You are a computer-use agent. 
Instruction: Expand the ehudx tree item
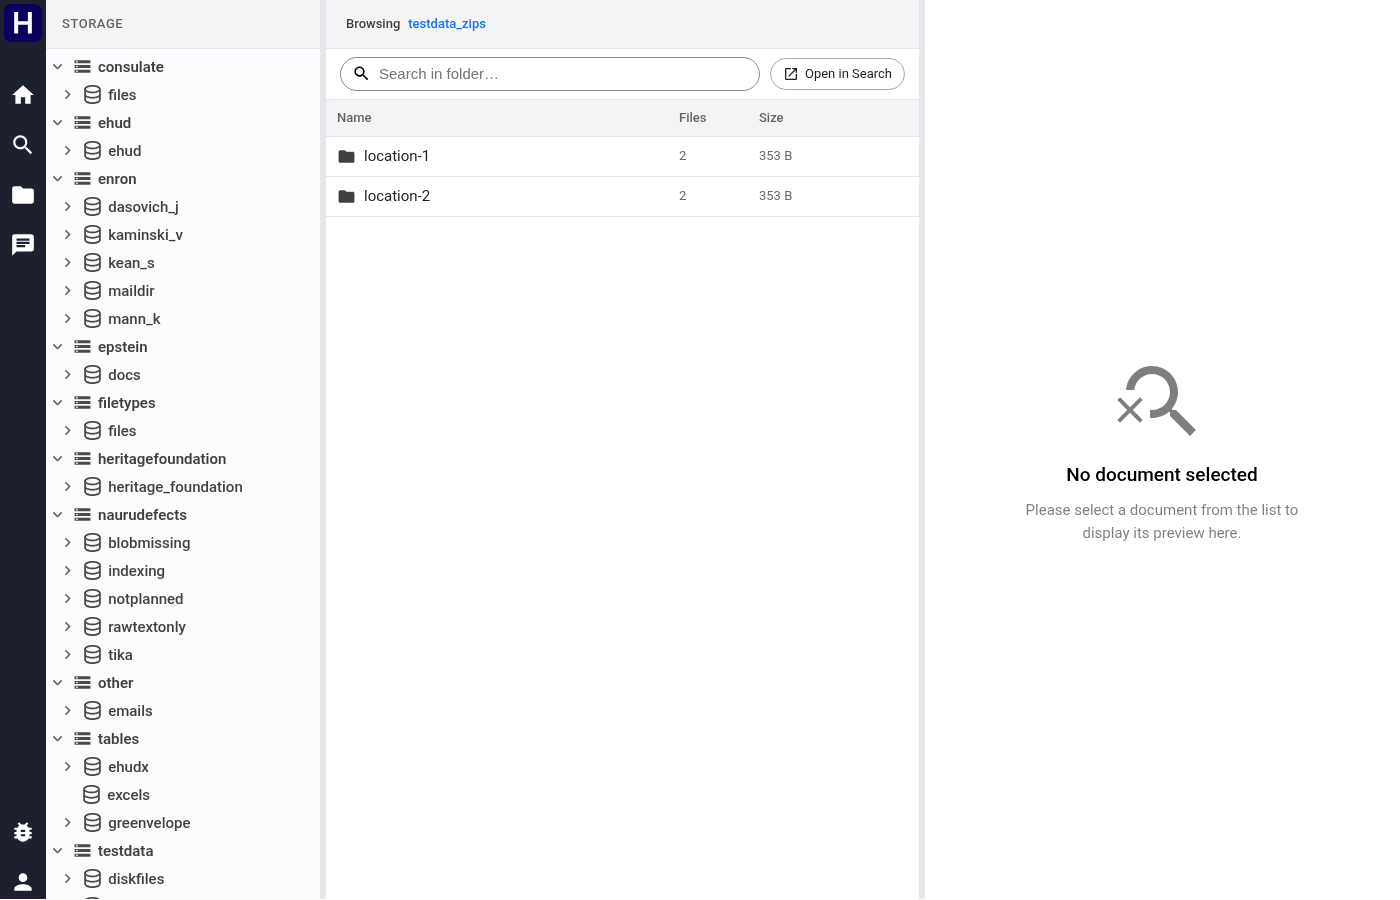[67, 767]
